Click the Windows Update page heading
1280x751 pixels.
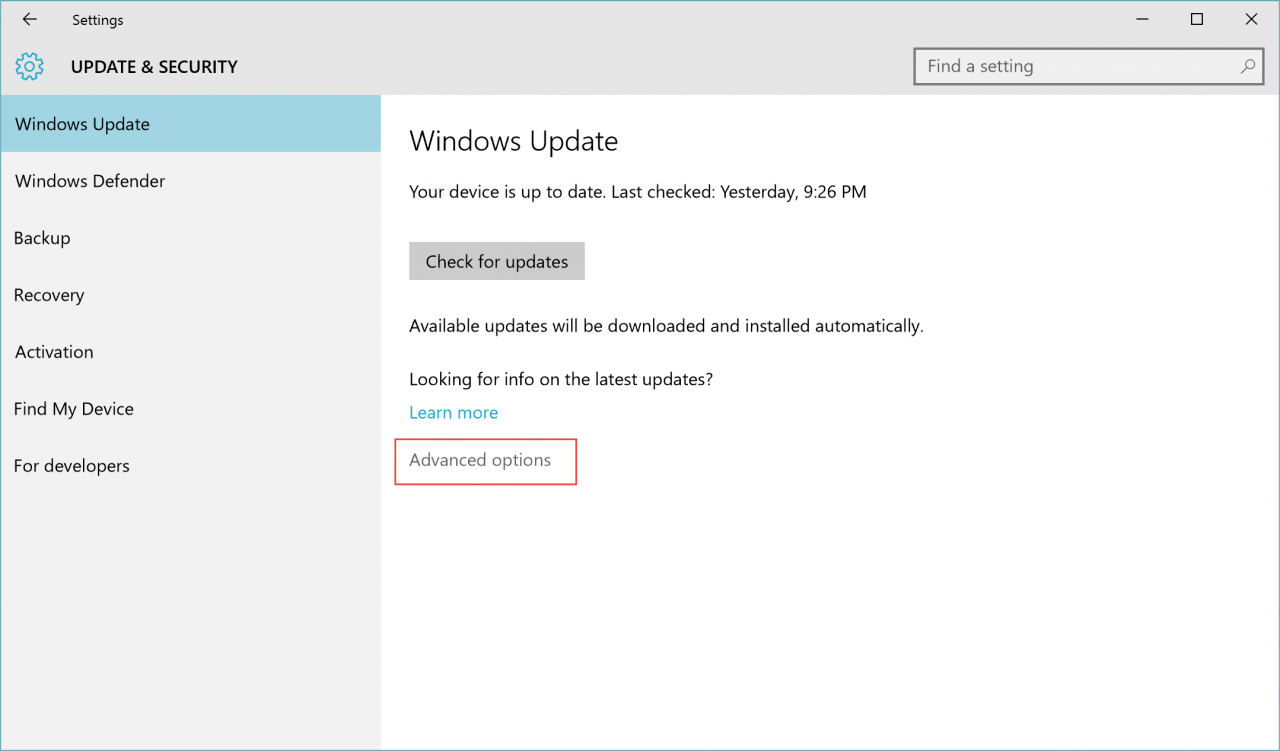[514, 141]
